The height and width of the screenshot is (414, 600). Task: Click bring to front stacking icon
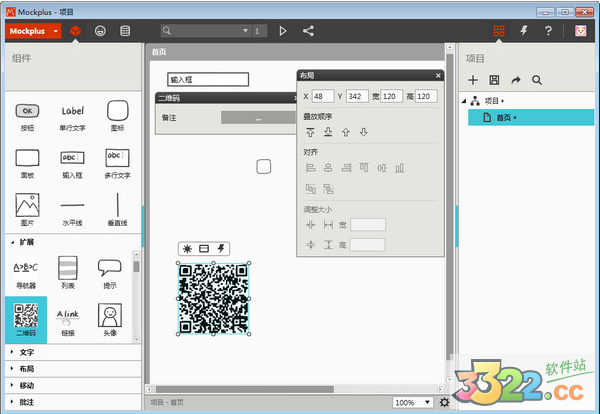click(x=310, y=132)
